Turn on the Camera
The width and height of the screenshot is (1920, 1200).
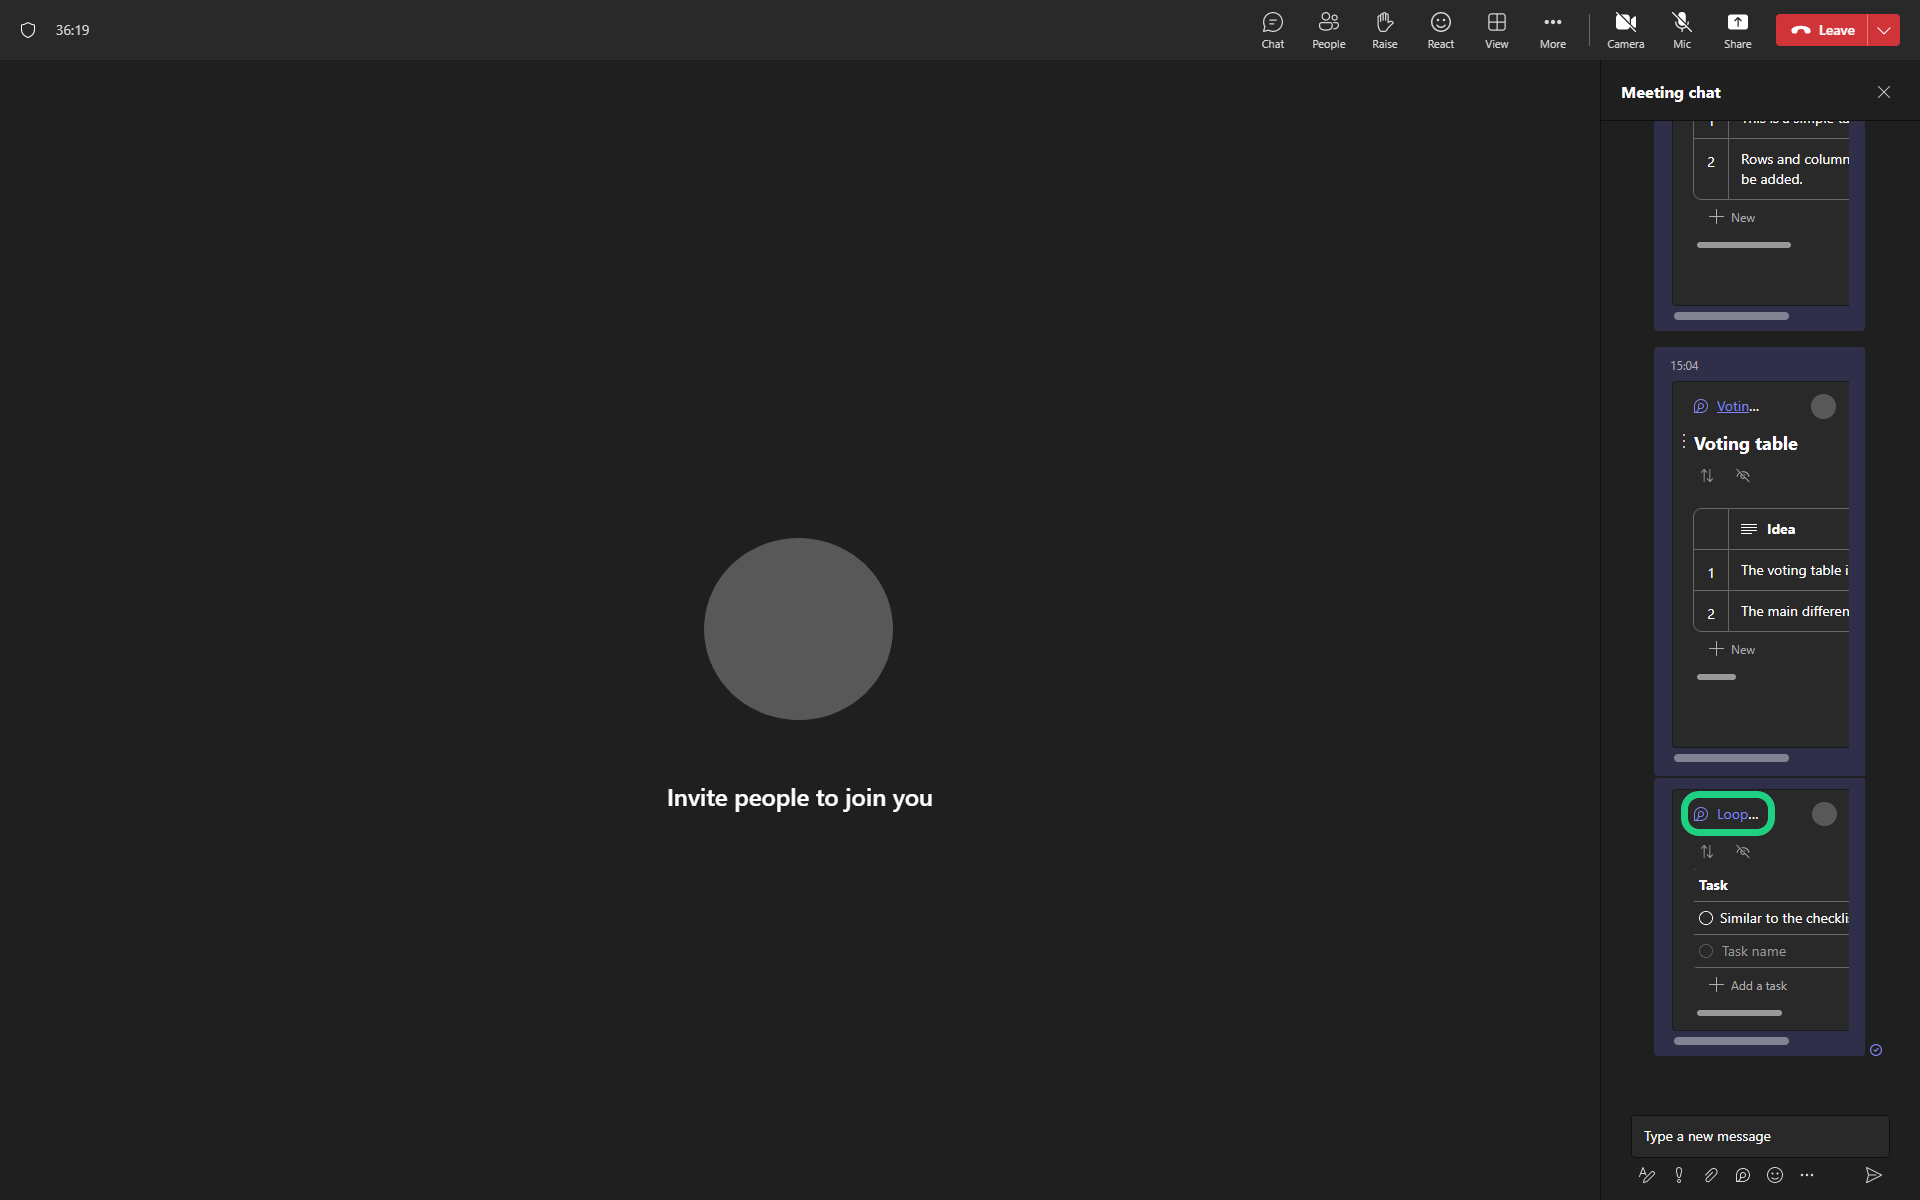click(1625, 30)
